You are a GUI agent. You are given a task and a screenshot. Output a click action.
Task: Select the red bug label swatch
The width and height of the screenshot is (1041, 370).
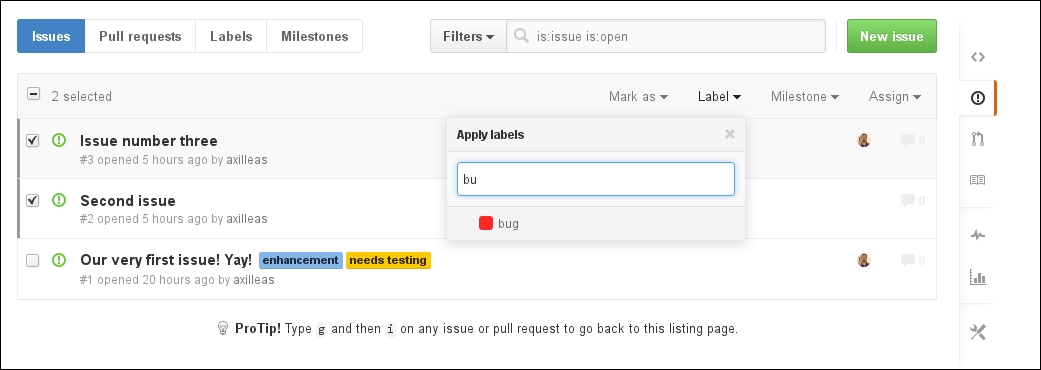486,223
